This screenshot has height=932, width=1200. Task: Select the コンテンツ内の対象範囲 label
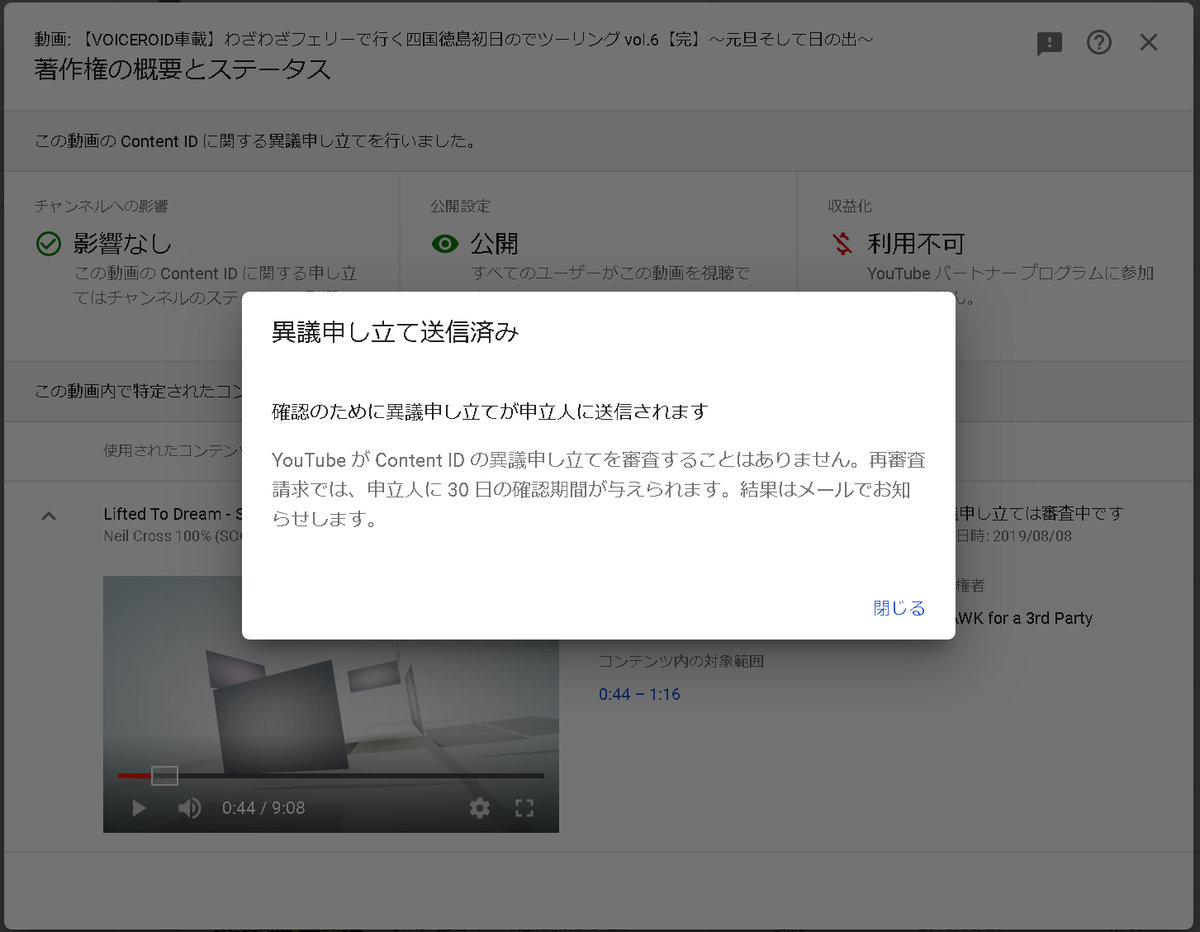[x=681, y=661]
